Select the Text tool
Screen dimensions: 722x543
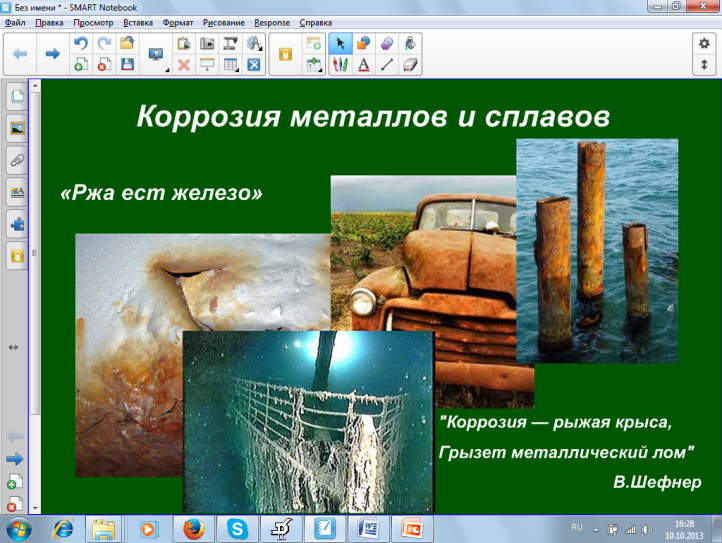tap(364, 64)
